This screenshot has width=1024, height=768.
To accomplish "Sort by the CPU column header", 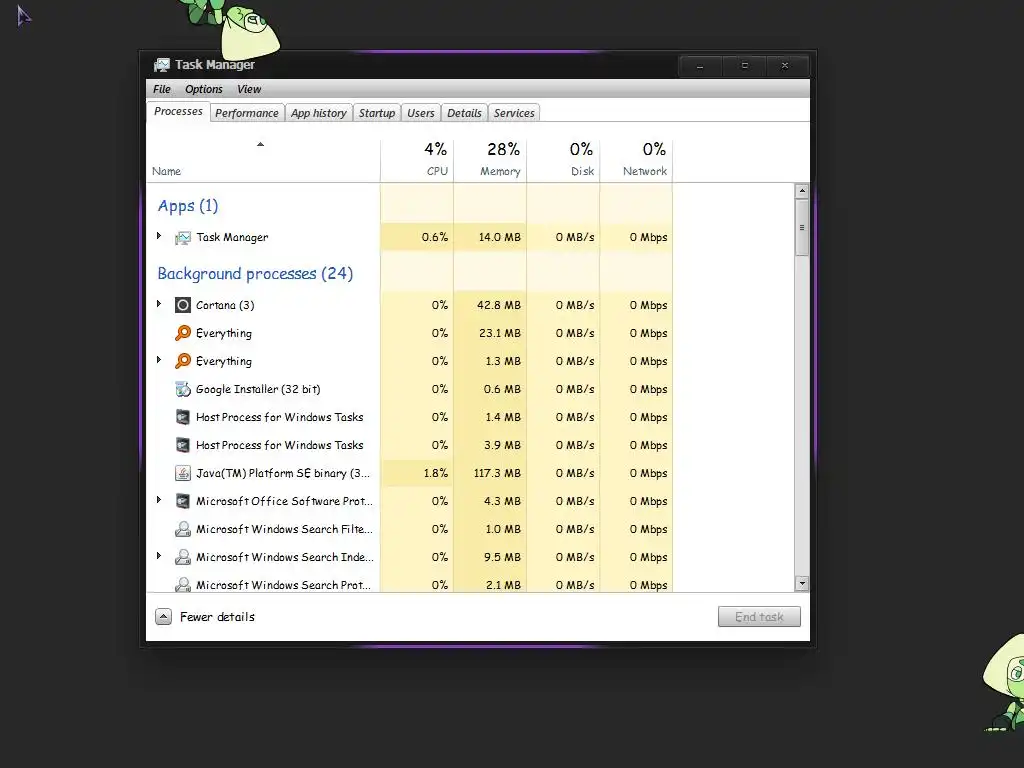I will (417, 160).
